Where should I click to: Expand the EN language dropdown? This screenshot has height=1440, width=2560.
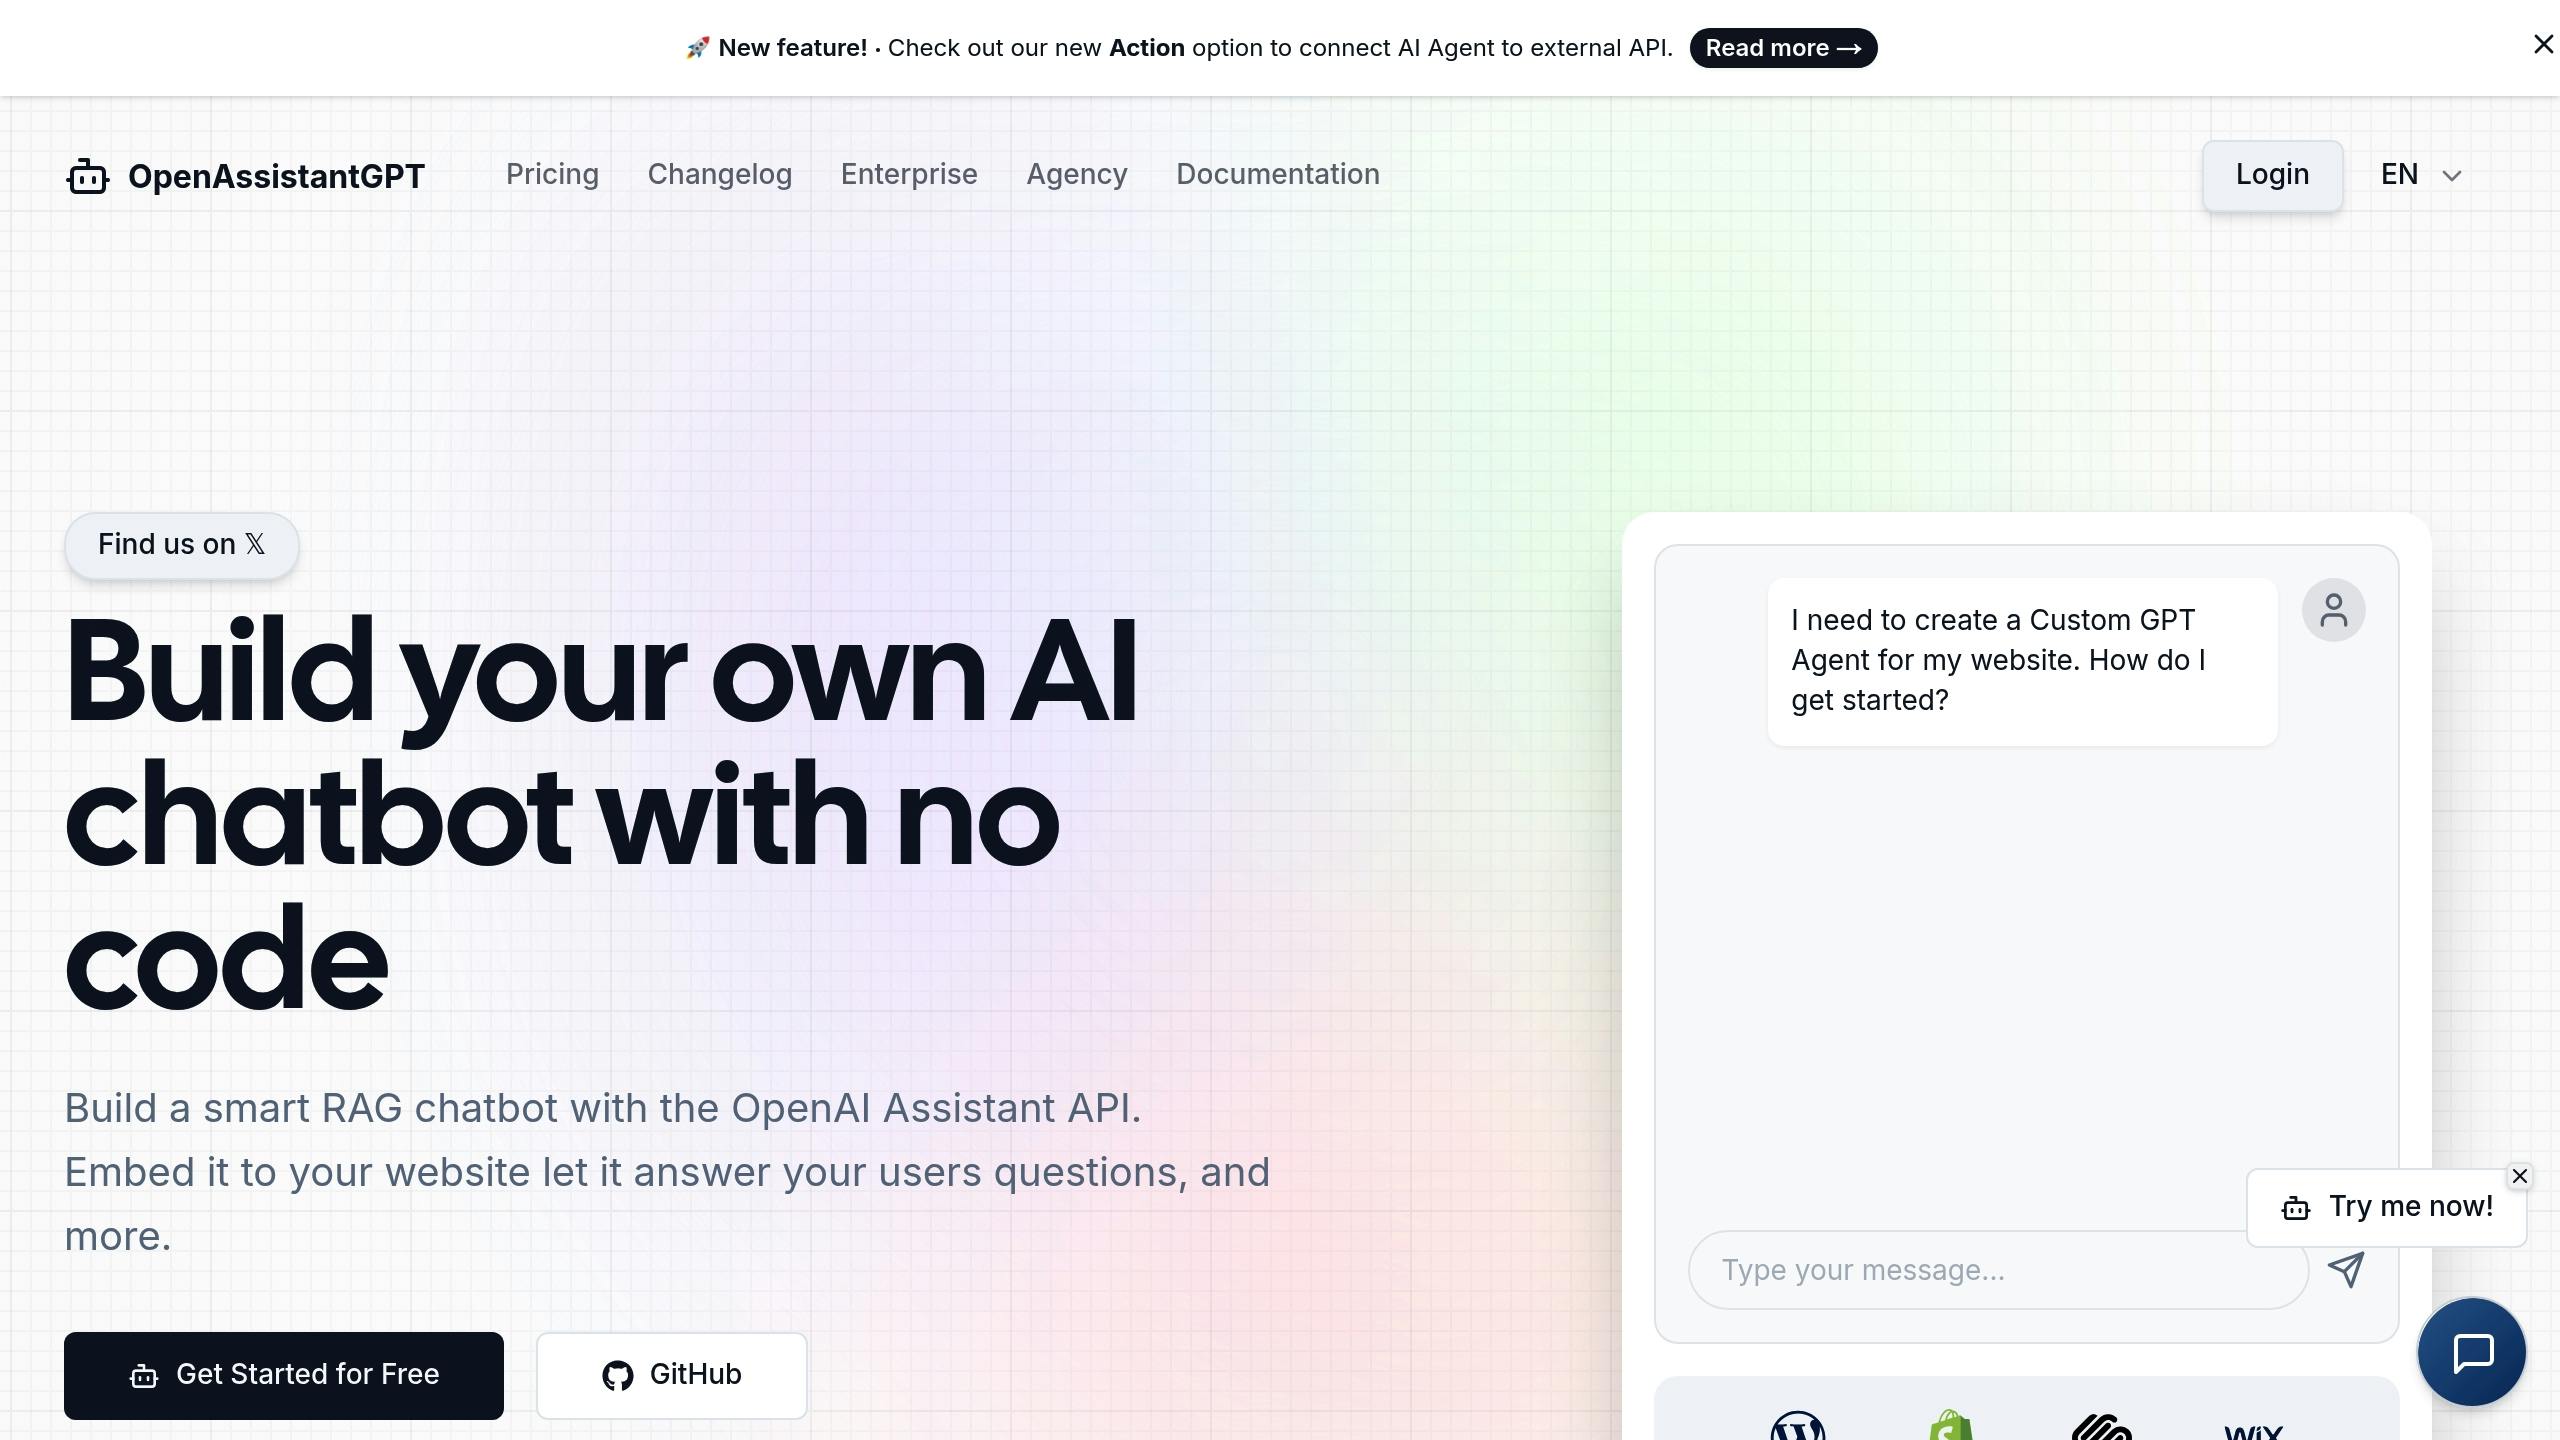tap(2421, 174)
